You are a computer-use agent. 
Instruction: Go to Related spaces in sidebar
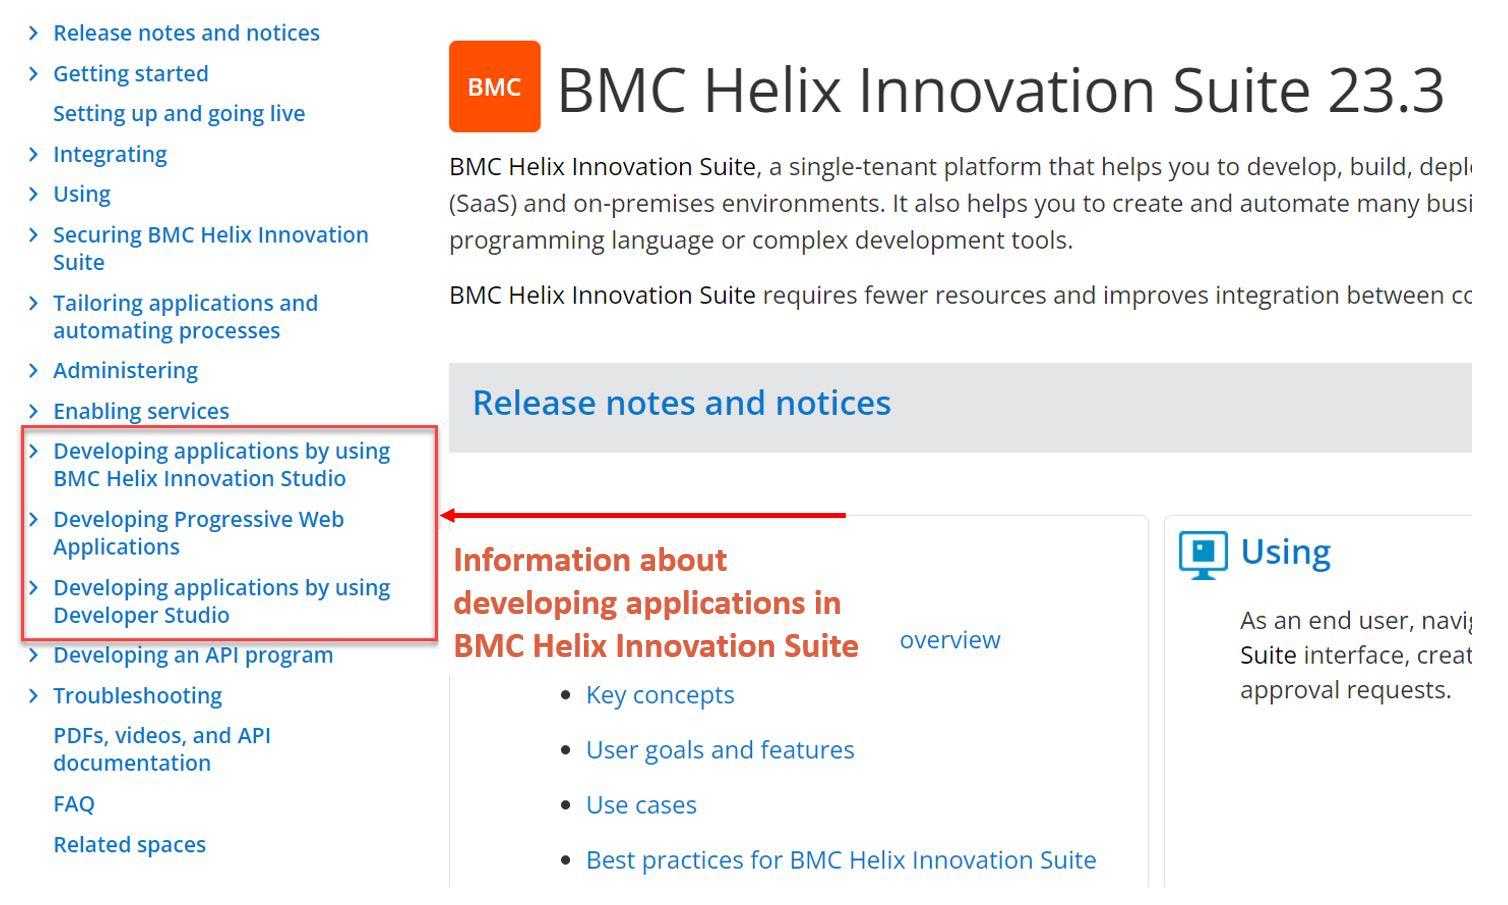pos(130,845)
